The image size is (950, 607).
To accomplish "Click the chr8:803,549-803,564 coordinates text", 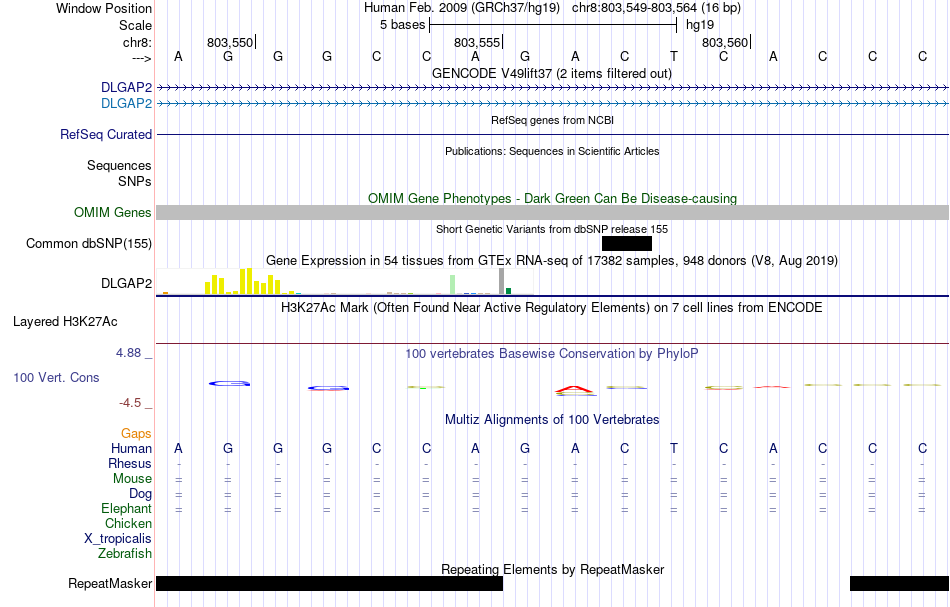I will pyautogui.click(x=656, y=8).
